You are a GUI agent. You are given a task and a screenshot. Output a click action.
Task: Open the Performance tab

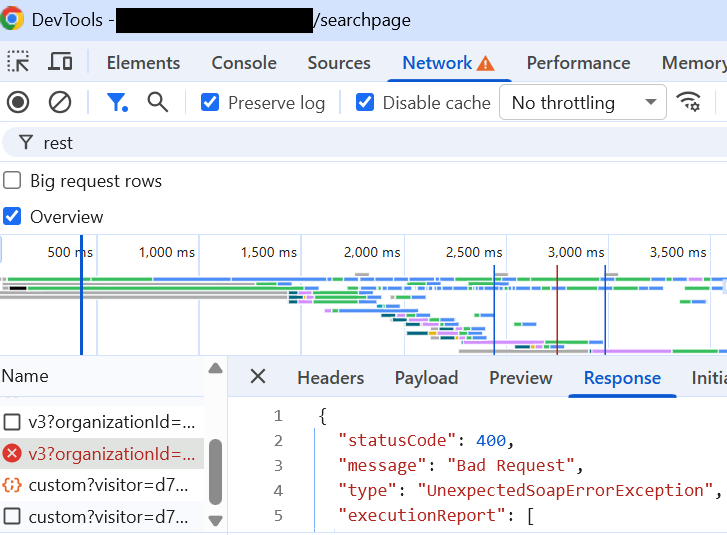tap(578, 63)
